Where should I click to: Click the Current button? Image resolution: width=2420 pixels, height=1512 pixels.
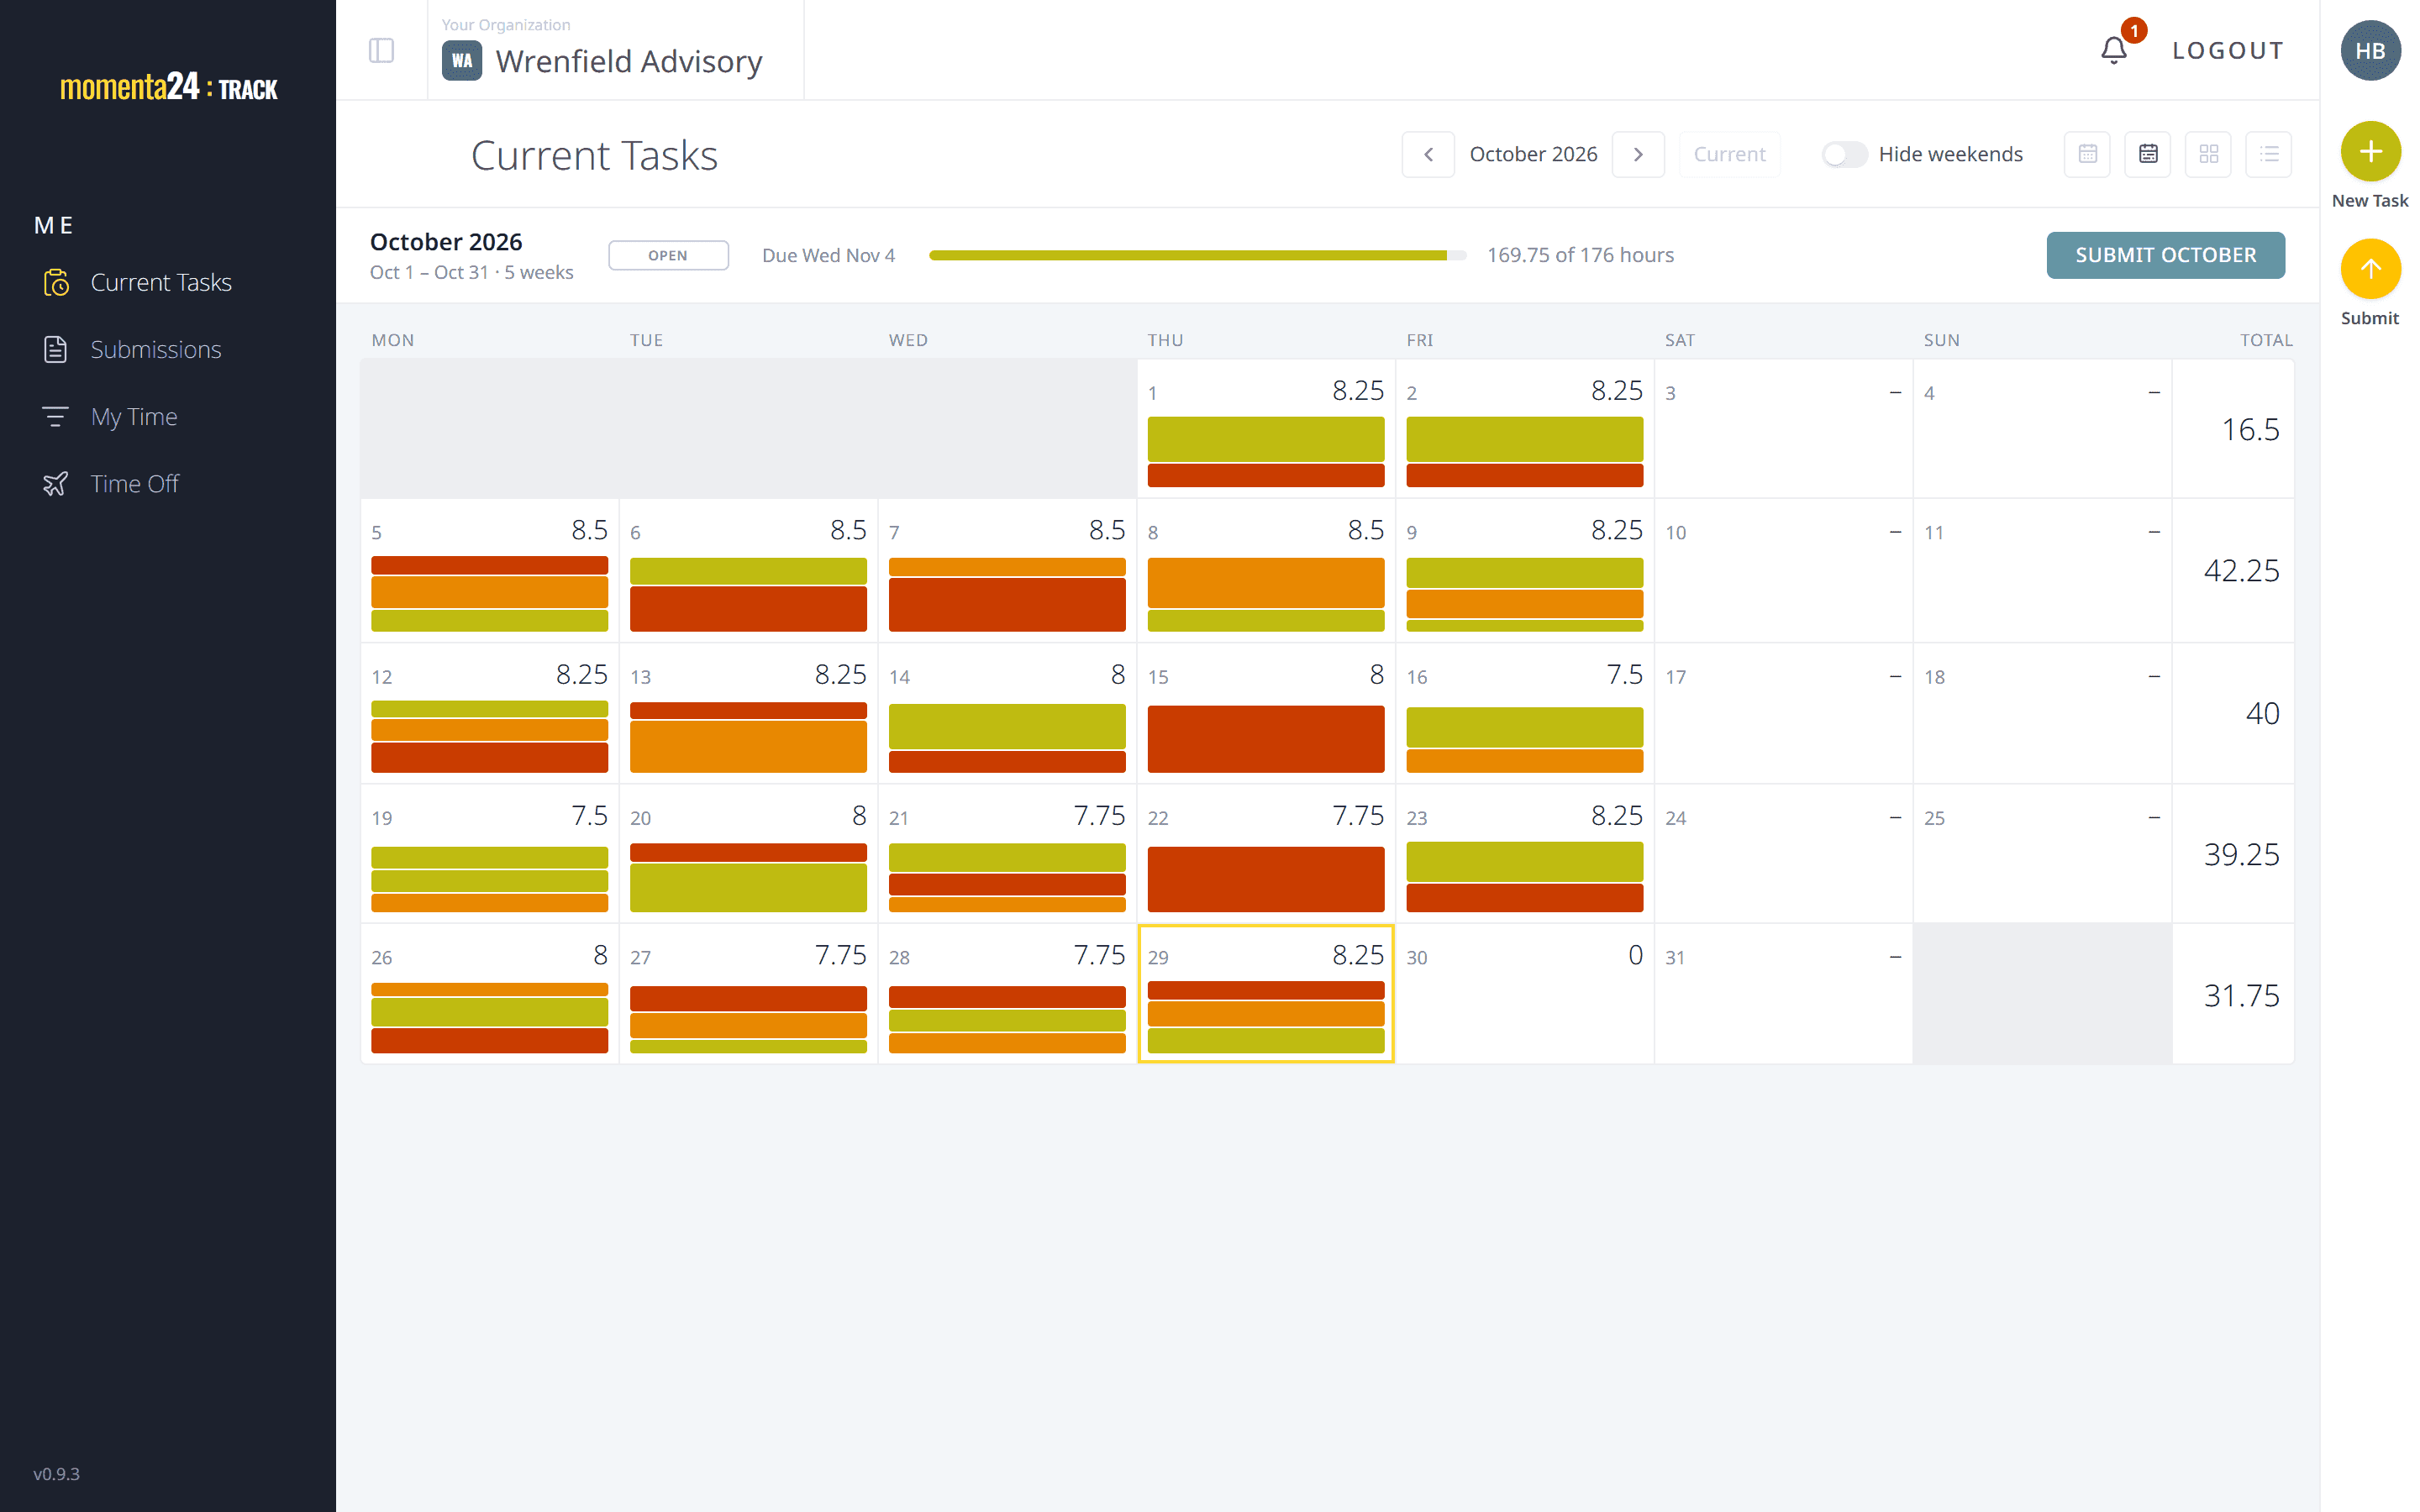point(1729,154)
